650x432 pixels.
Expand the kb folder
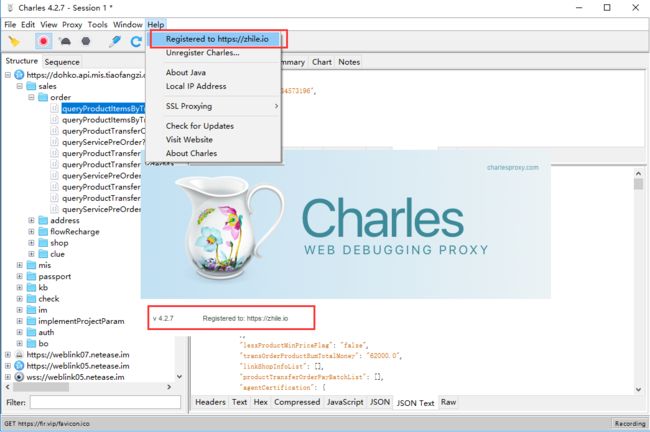click(19, 288)
